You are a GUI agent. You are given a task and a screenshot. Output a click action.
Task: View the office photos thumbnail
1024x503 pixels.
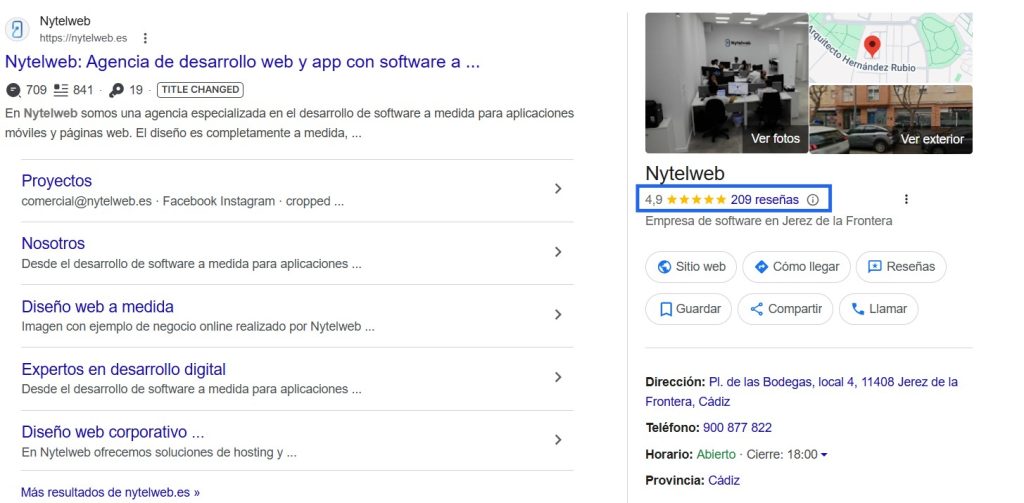click(726, 83)
